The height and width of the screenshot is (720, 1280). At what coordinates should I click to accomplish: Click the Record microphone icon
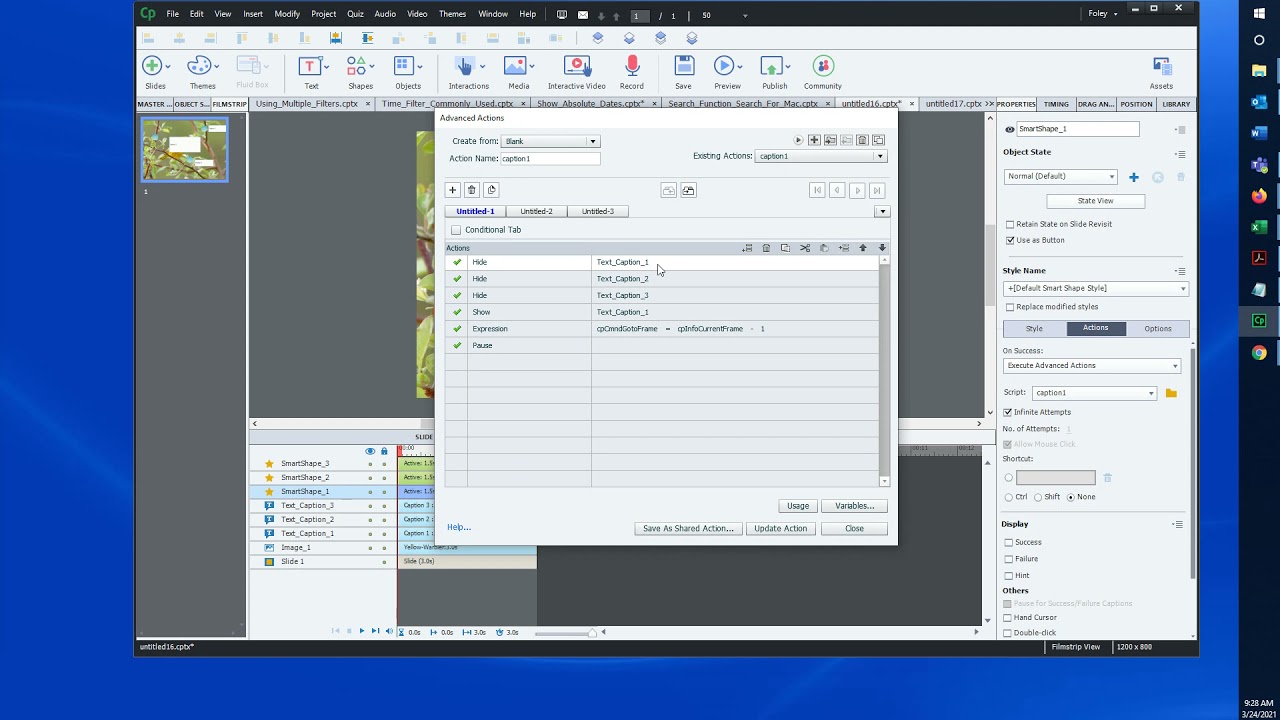point(632,66)
